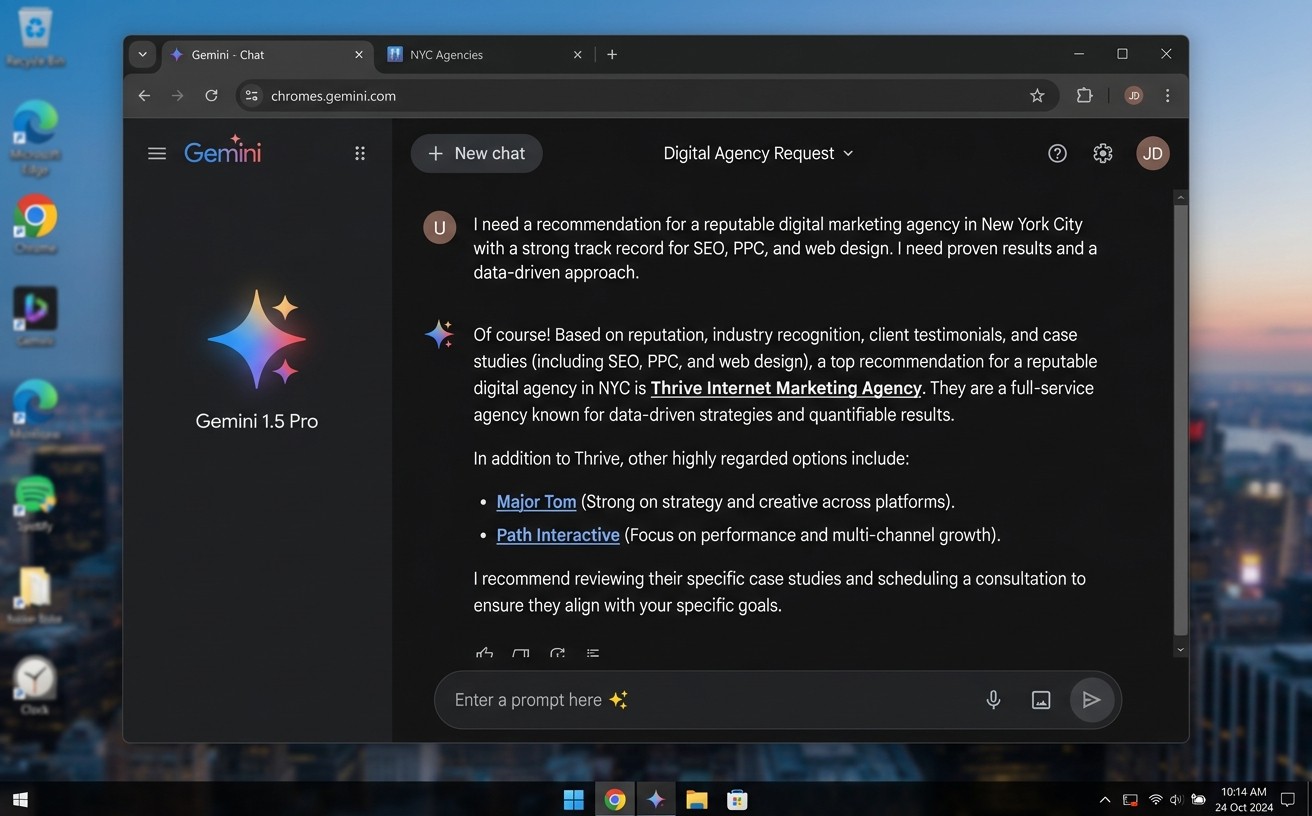Viewport: 1312px width, 816px height.
Task: Open the Path Interactive link
Action: point(558,535)
